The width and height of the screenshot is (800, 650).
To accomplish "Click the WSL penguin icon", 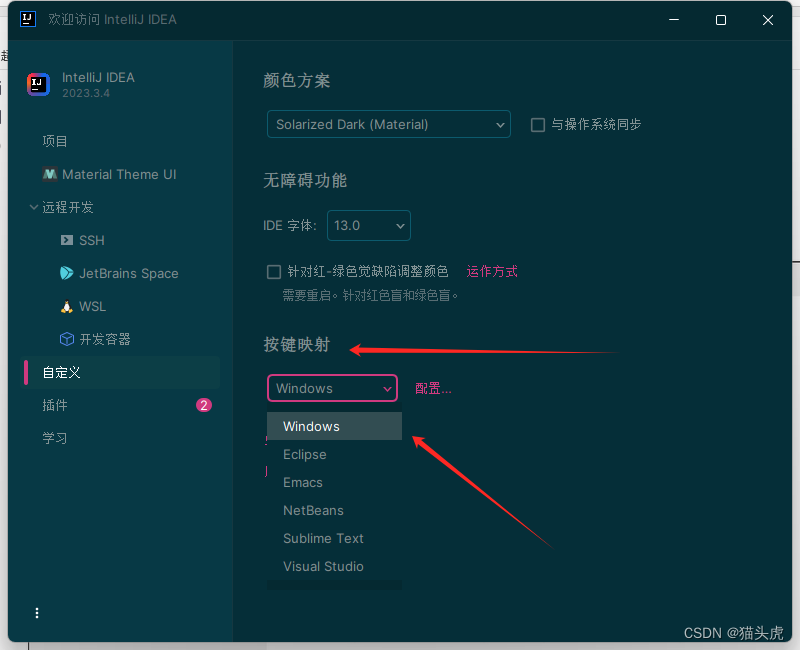I will point(67,306).
